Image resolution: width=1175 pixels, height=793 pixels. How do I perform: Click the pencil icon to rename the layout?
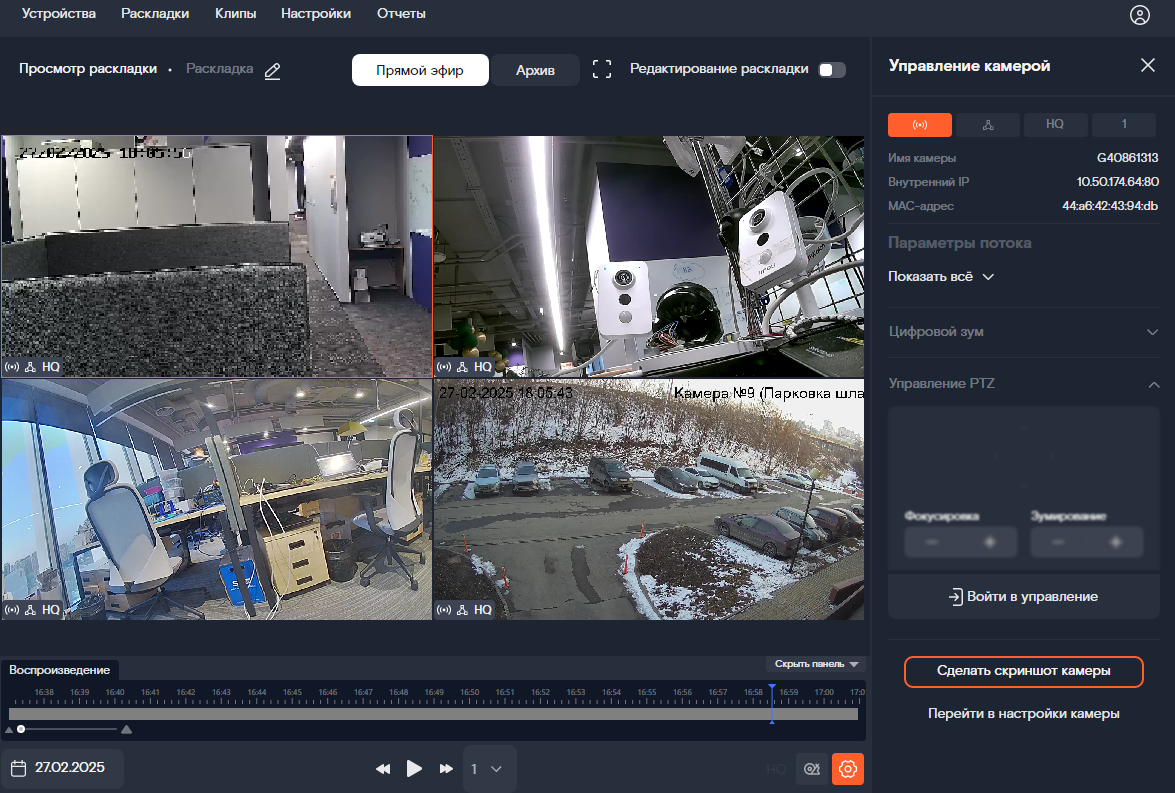tap(273, 70)
